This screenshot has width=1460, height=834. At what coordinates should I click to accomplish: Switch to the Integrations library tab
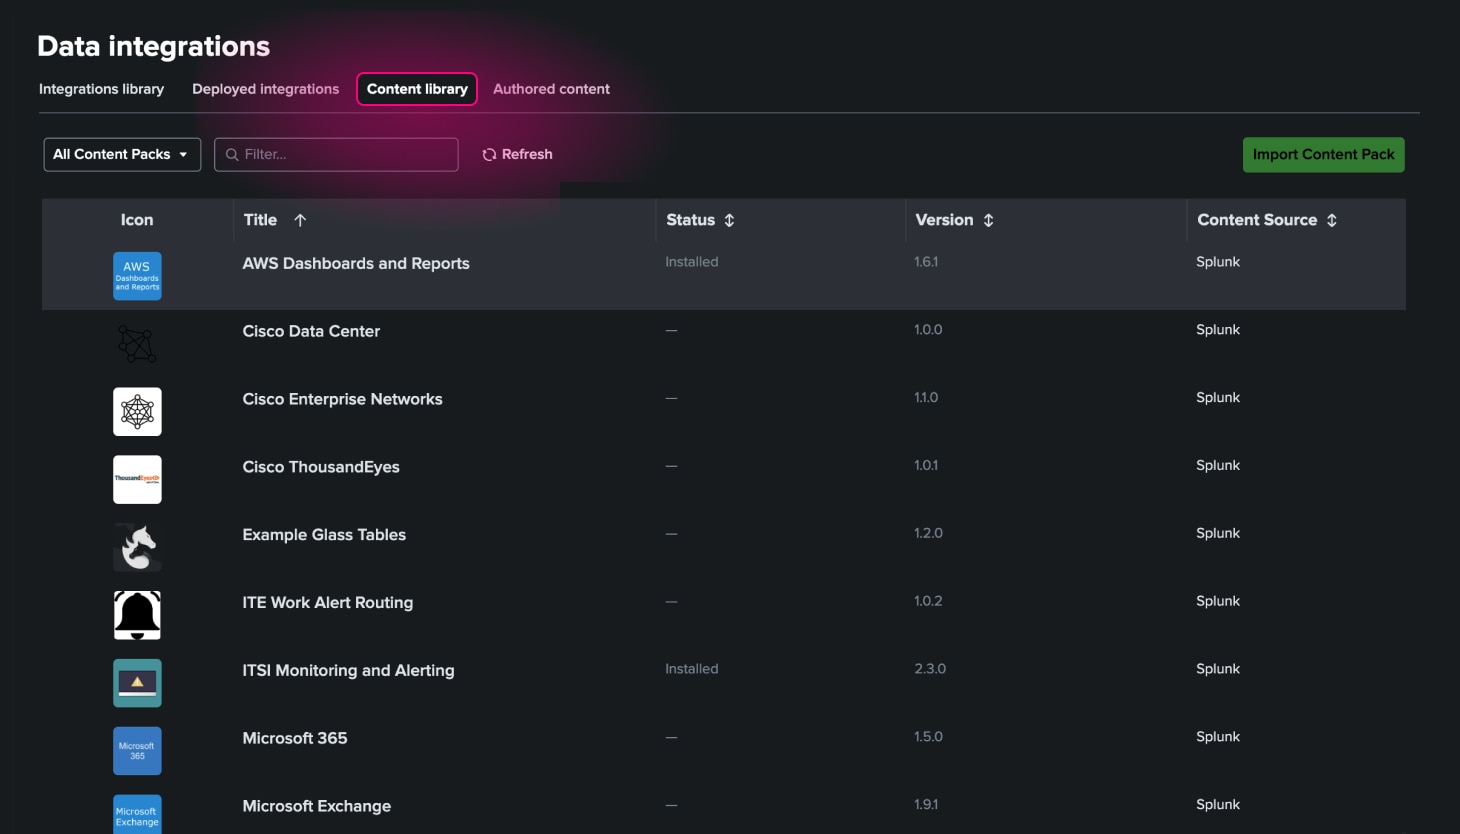tap(101, 89)
